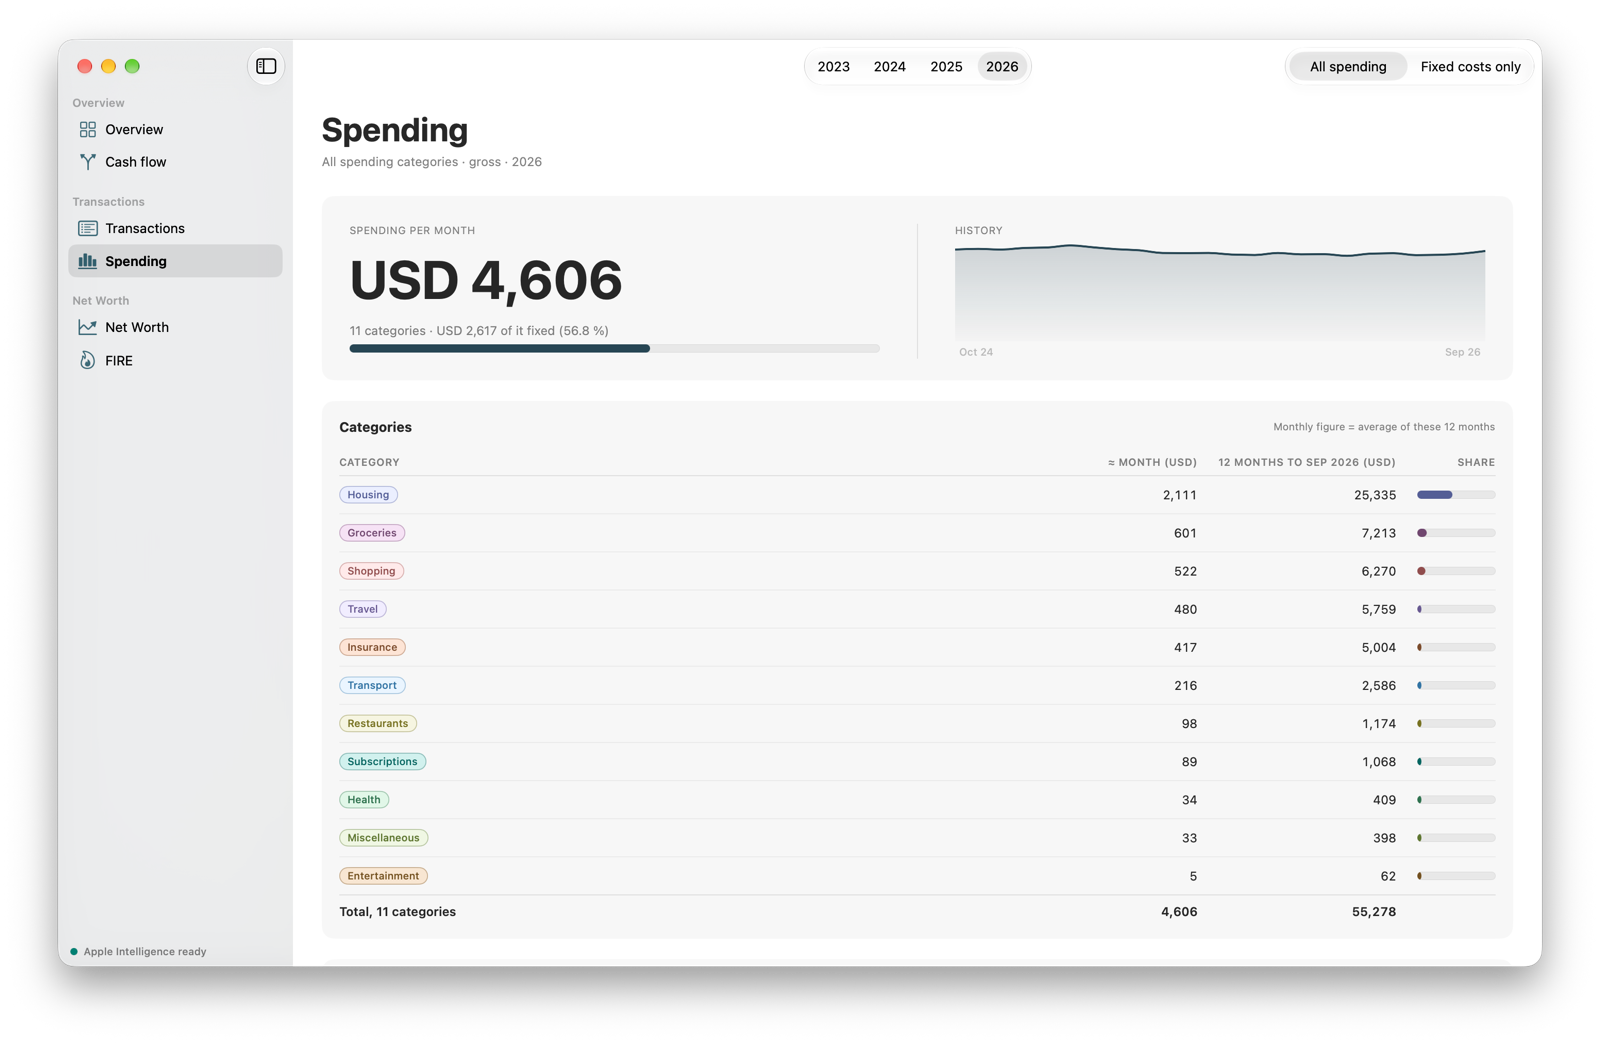Open the FIRE page
The height and width of the screenshot is (1043, 1600).
175,360
